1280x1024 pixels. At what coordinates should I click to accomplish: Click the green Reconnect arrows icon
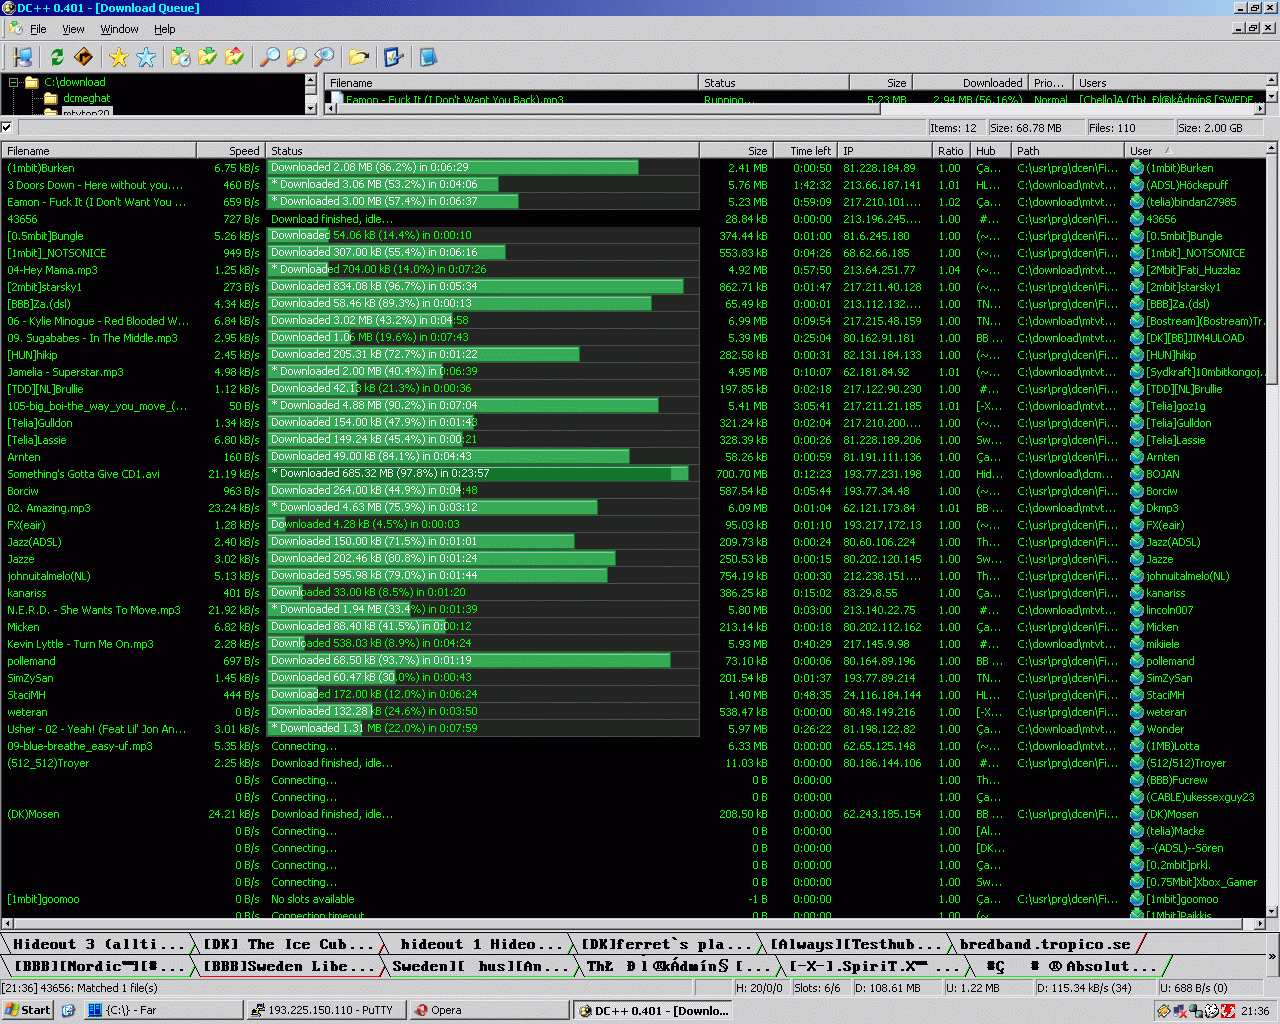pos(57,57)
